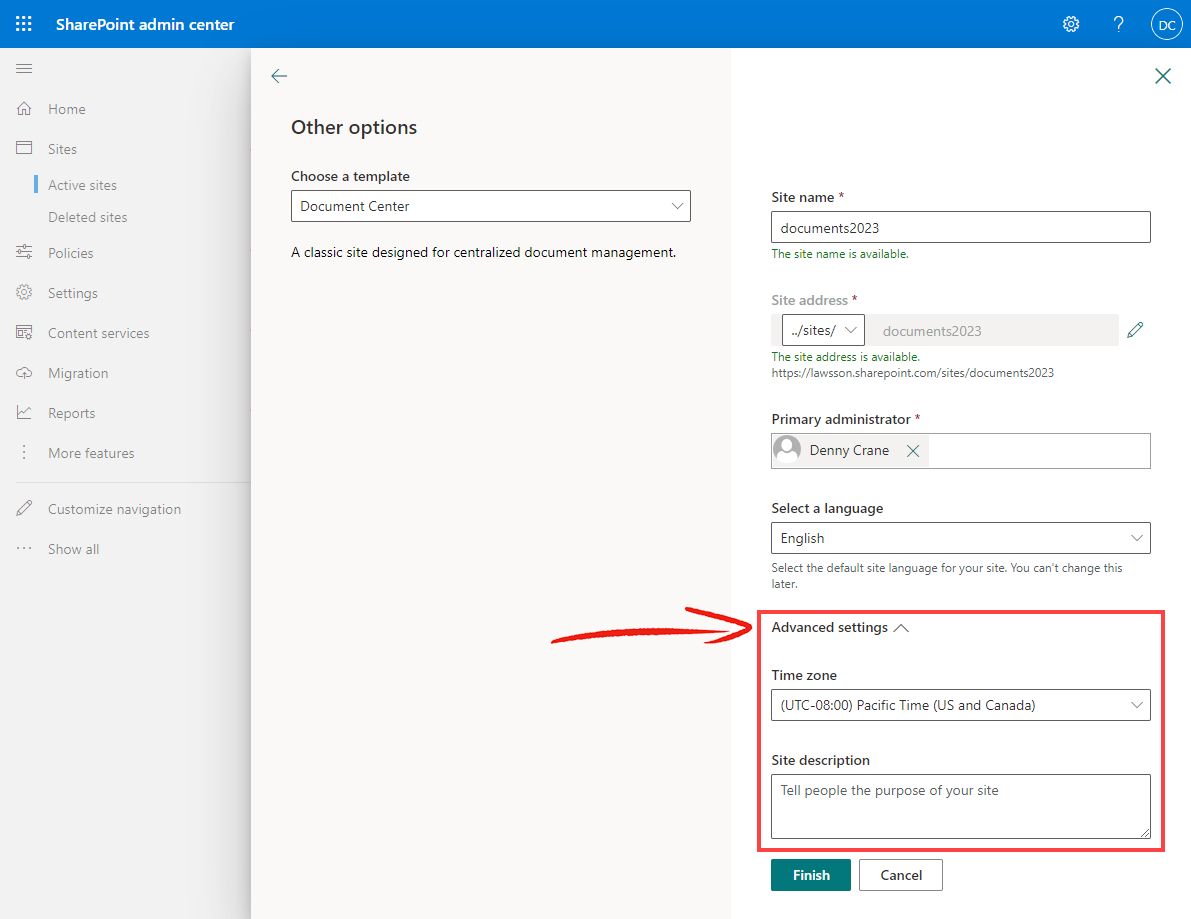Screen dimensions: 1191x919
Task: Collapse the navigation hamburger menu
Action: (x=24, y=68)
